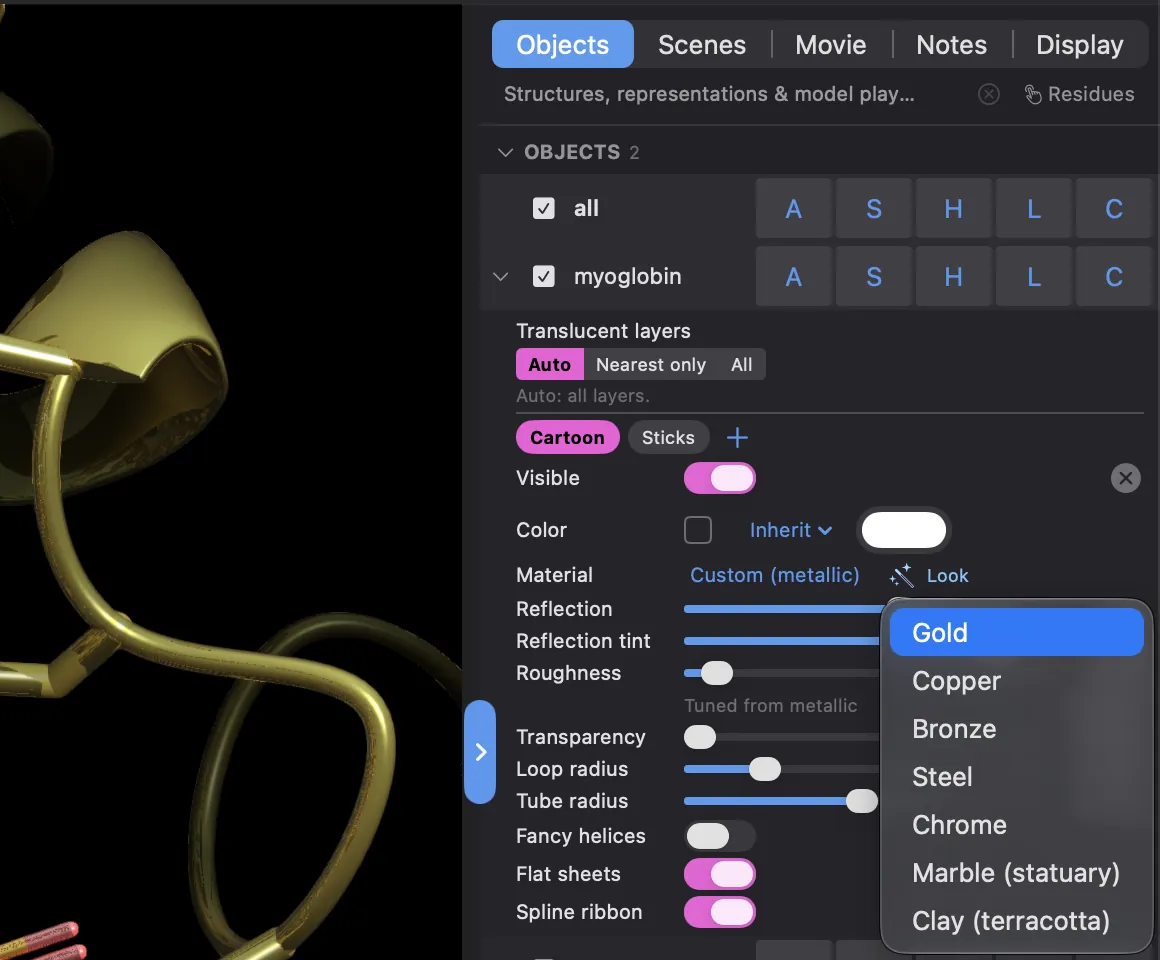
Task: Choose Bronze from the Look menu
Action: pos(1016,729)
